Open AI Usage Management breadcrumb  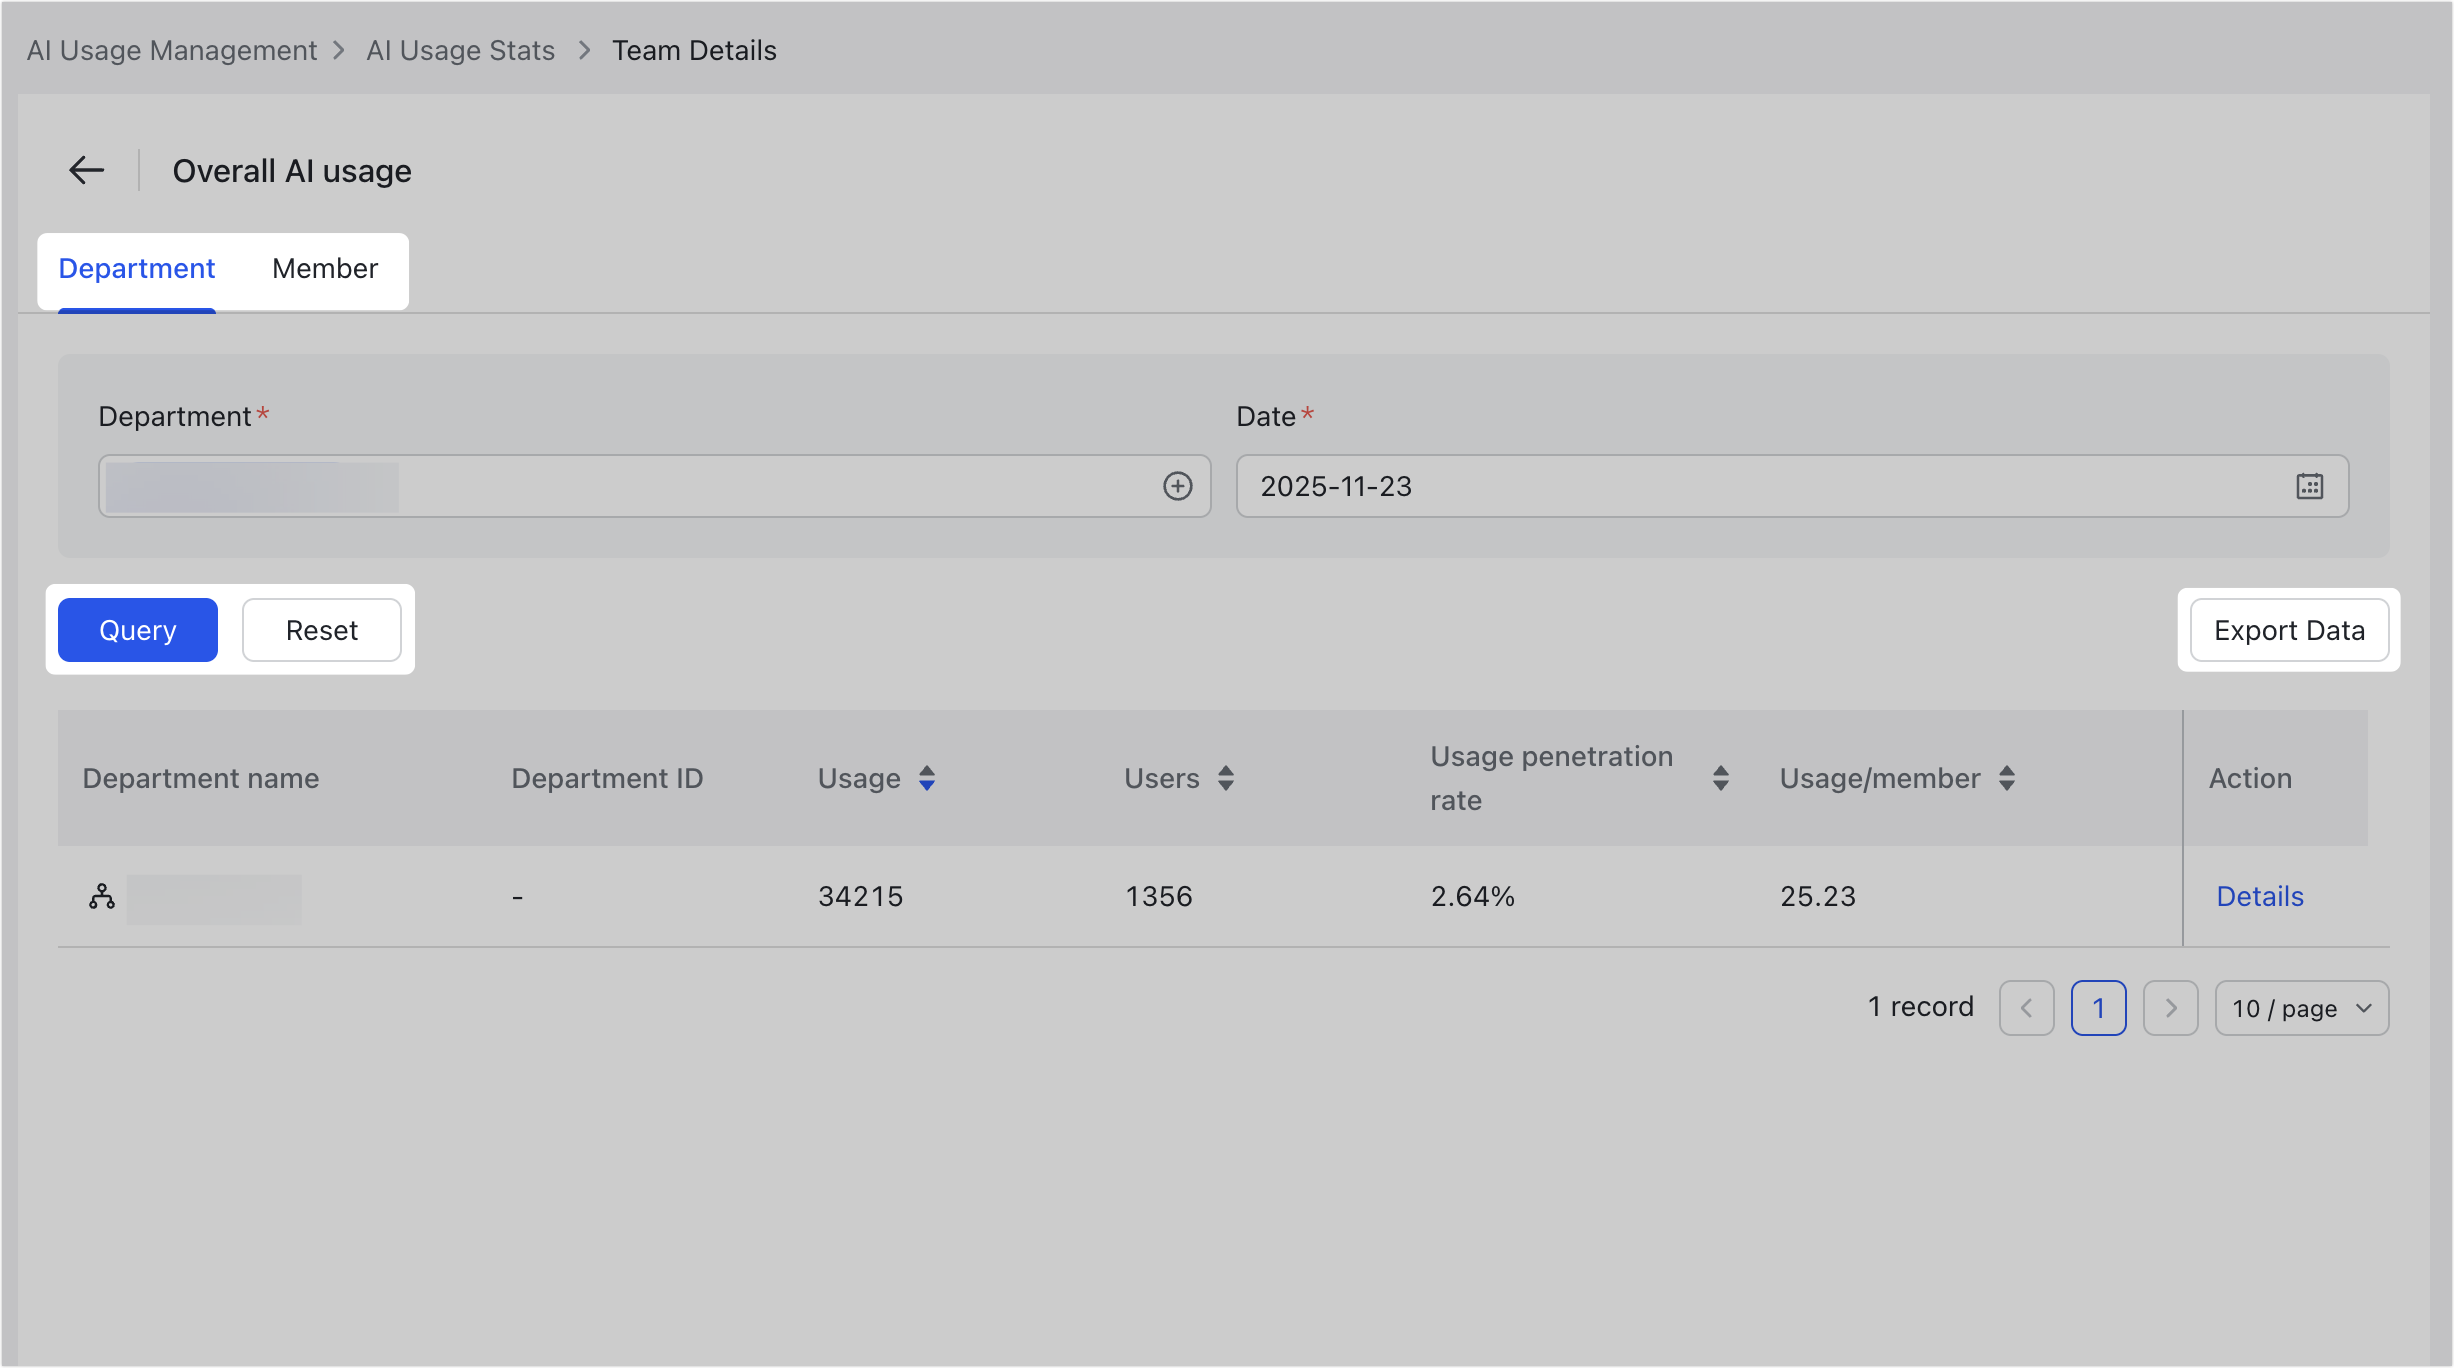point(171,50)
